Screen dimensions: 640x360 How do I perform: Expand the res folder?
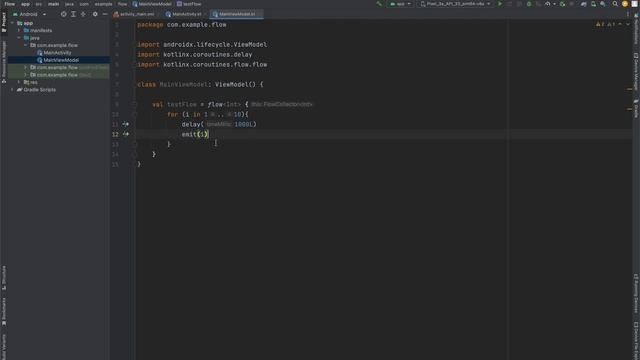[19, 82]
